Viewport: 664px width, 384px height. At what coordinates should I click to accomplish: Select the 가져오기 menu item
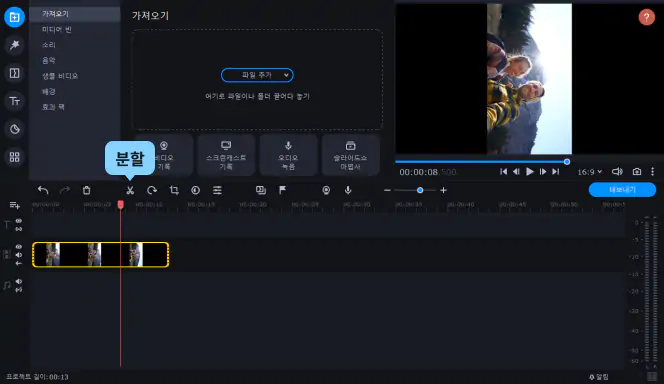[75, 14]
